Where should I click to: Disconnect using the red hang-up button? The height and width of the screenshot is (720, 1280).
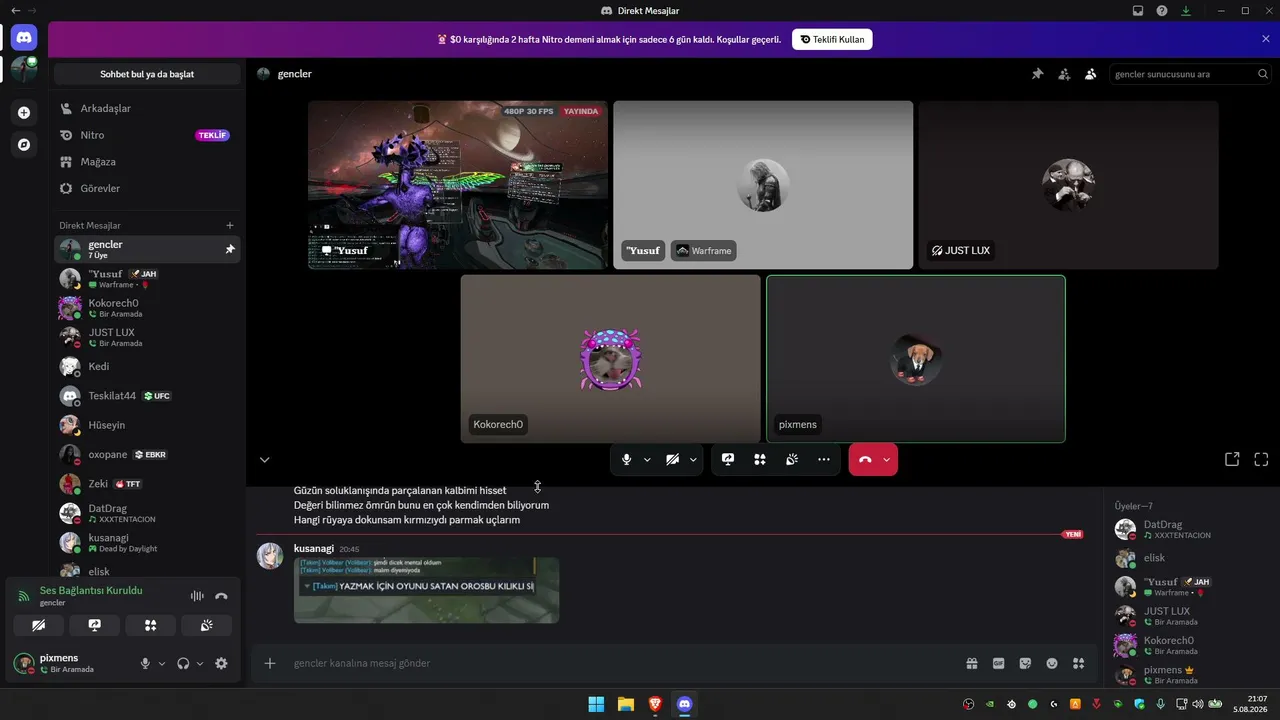[x=865, y=459]
